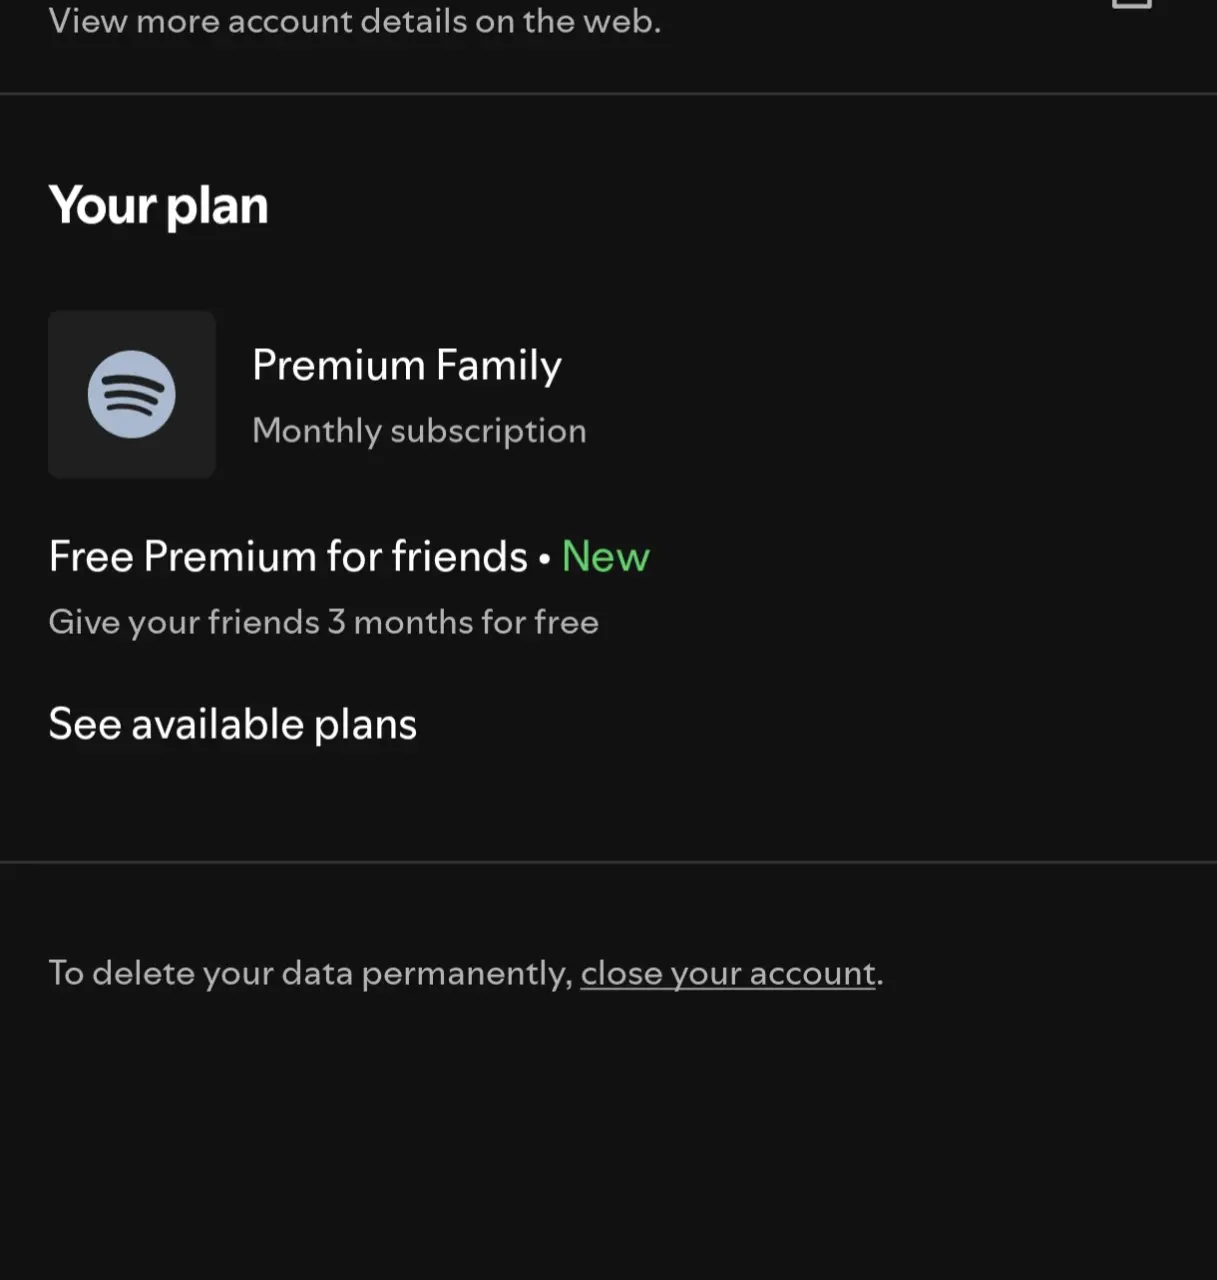The height and width of the screenshot is (1280, 1217).
Task: Click the word plans in See available plans
Action: [365, 725]
